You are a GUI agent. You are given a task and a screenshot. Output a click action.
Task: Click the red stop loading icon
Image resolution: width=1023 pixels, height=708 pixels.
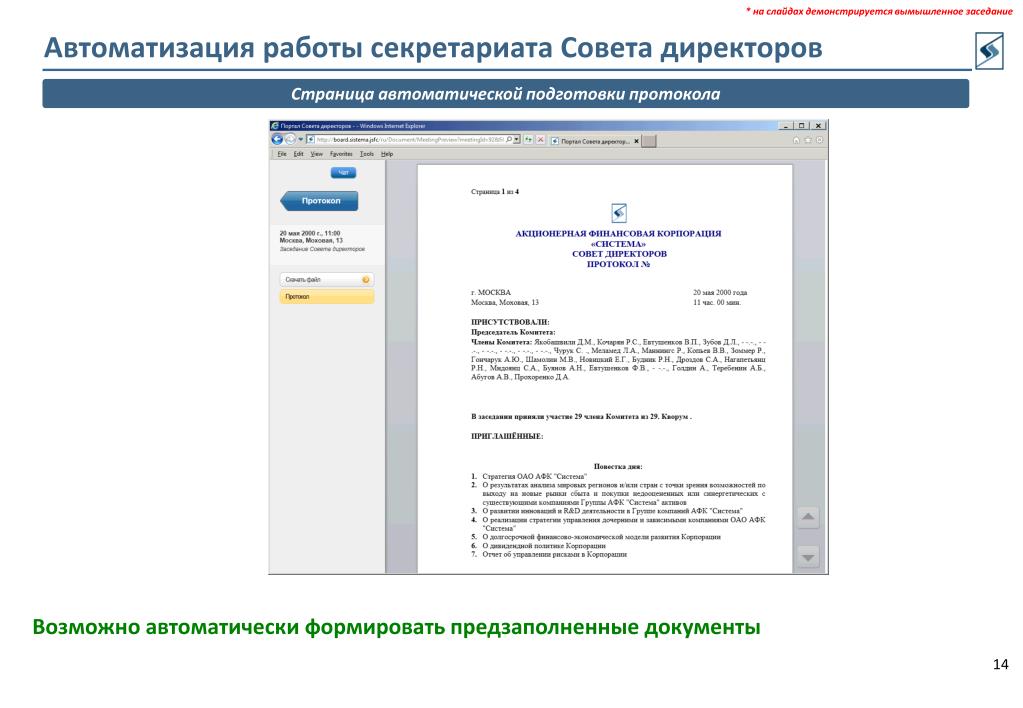click(541, 140)
